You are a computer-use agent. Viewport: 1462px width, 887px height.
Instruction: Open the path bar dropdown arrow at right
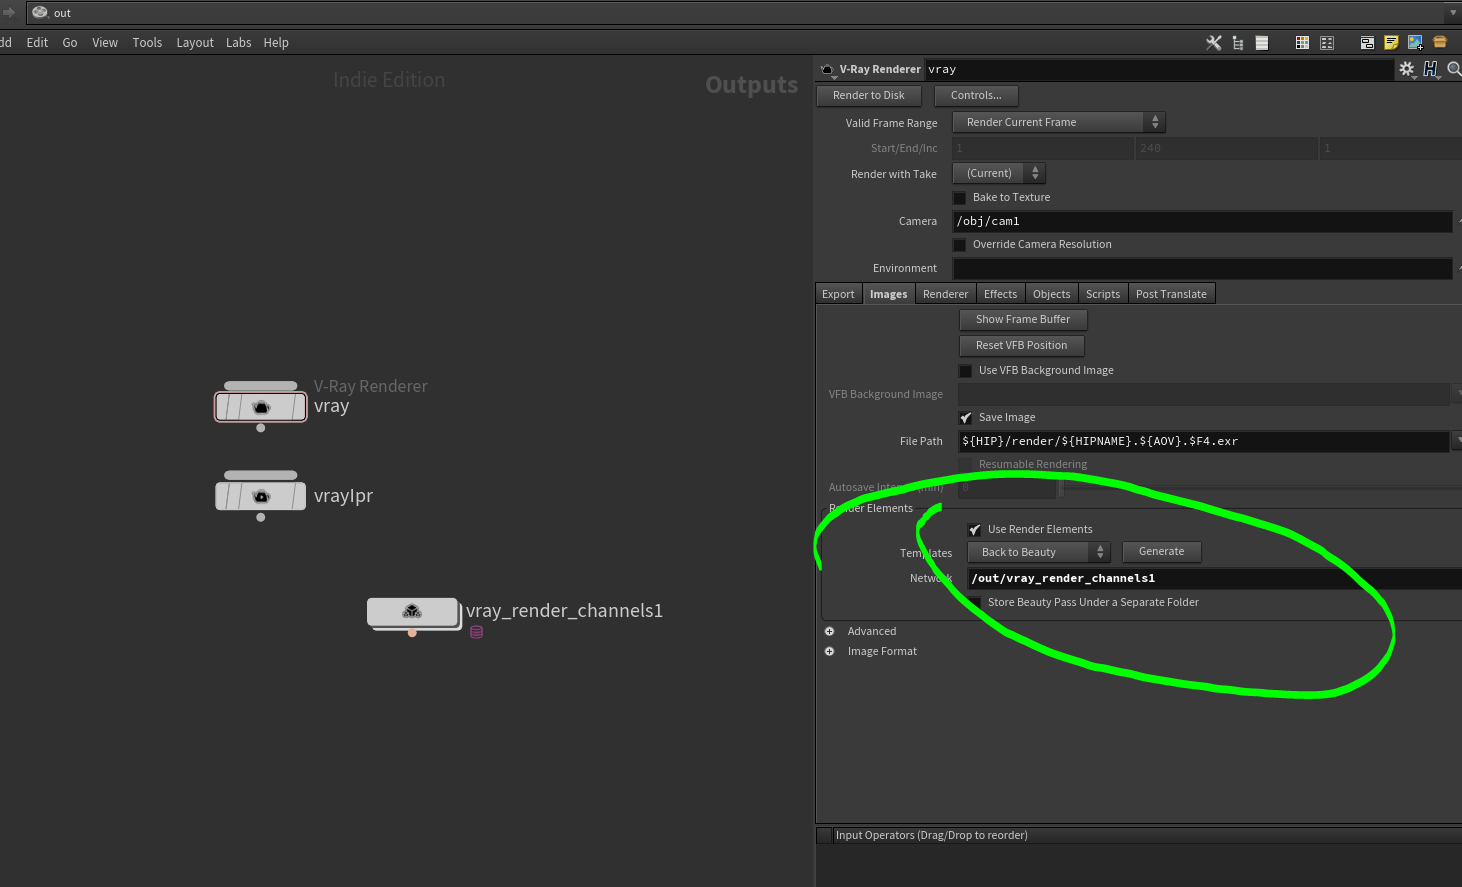(1453, 13)
